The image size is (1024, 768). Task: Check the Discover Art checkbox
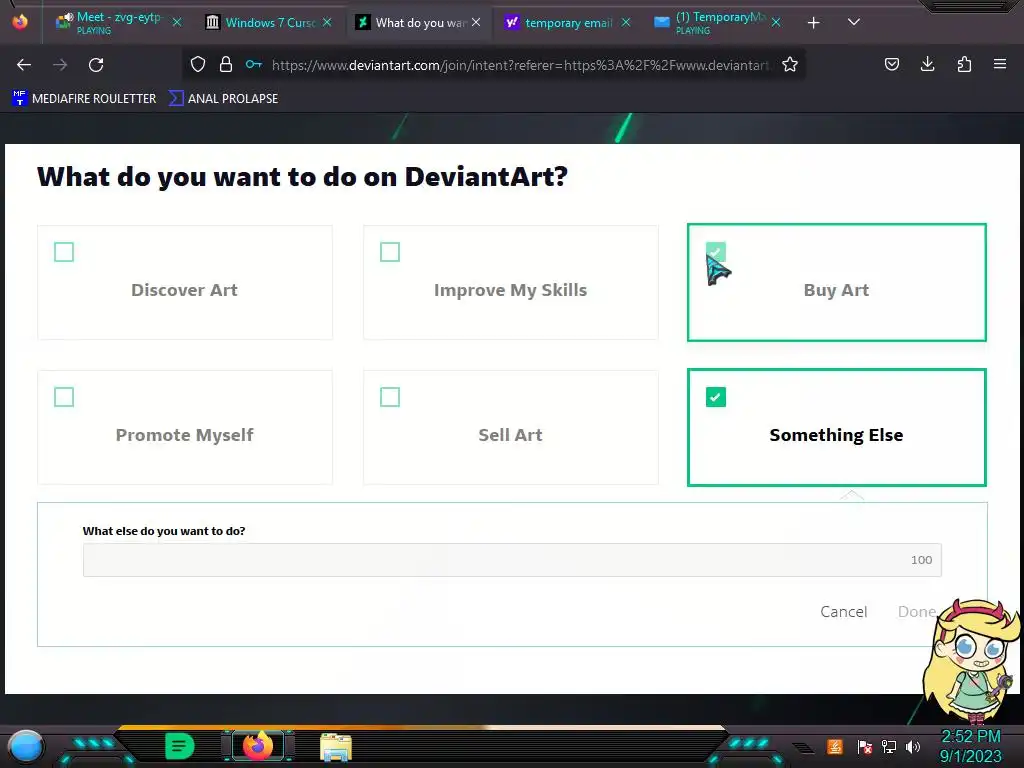[x=64, y=252]
